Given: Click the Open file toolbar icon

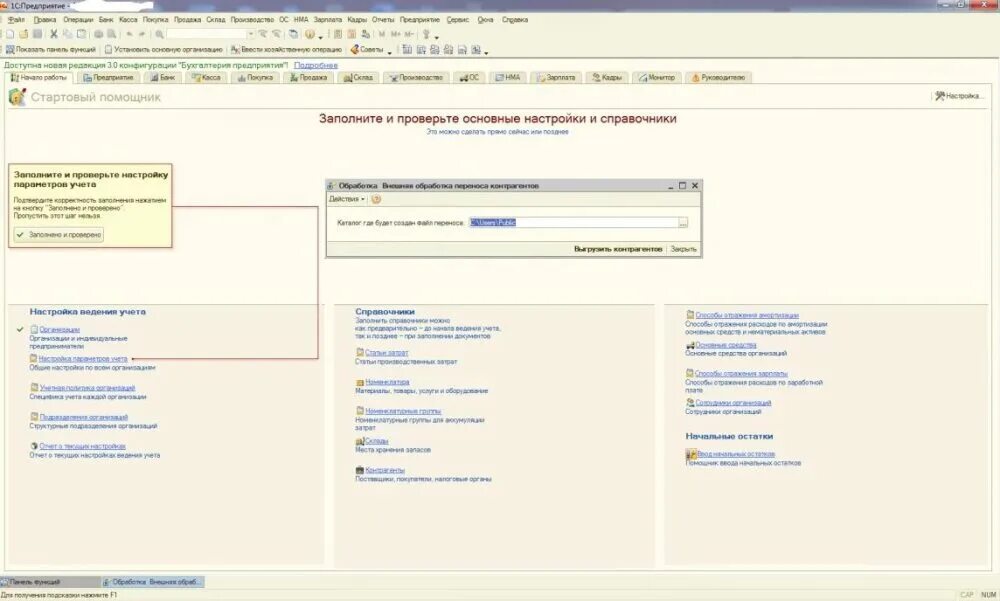Looking at the screenshot, I should (x=24, y=34).
